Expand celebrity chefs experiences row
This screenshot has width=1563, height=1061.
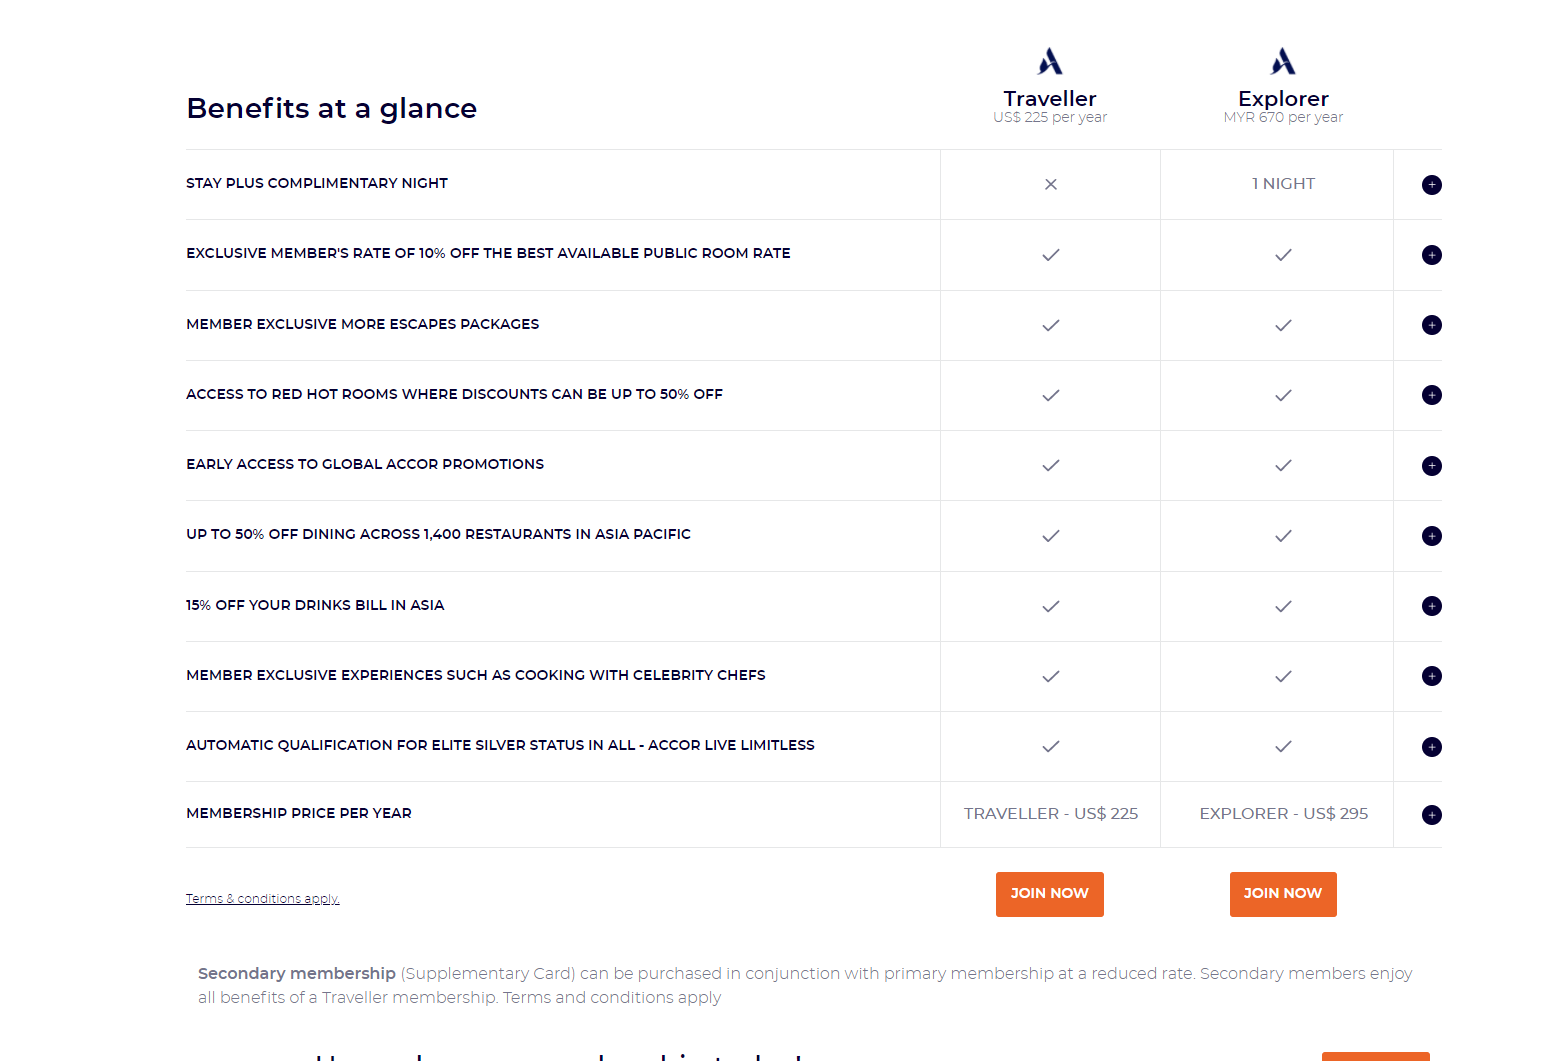[1431, 676]
